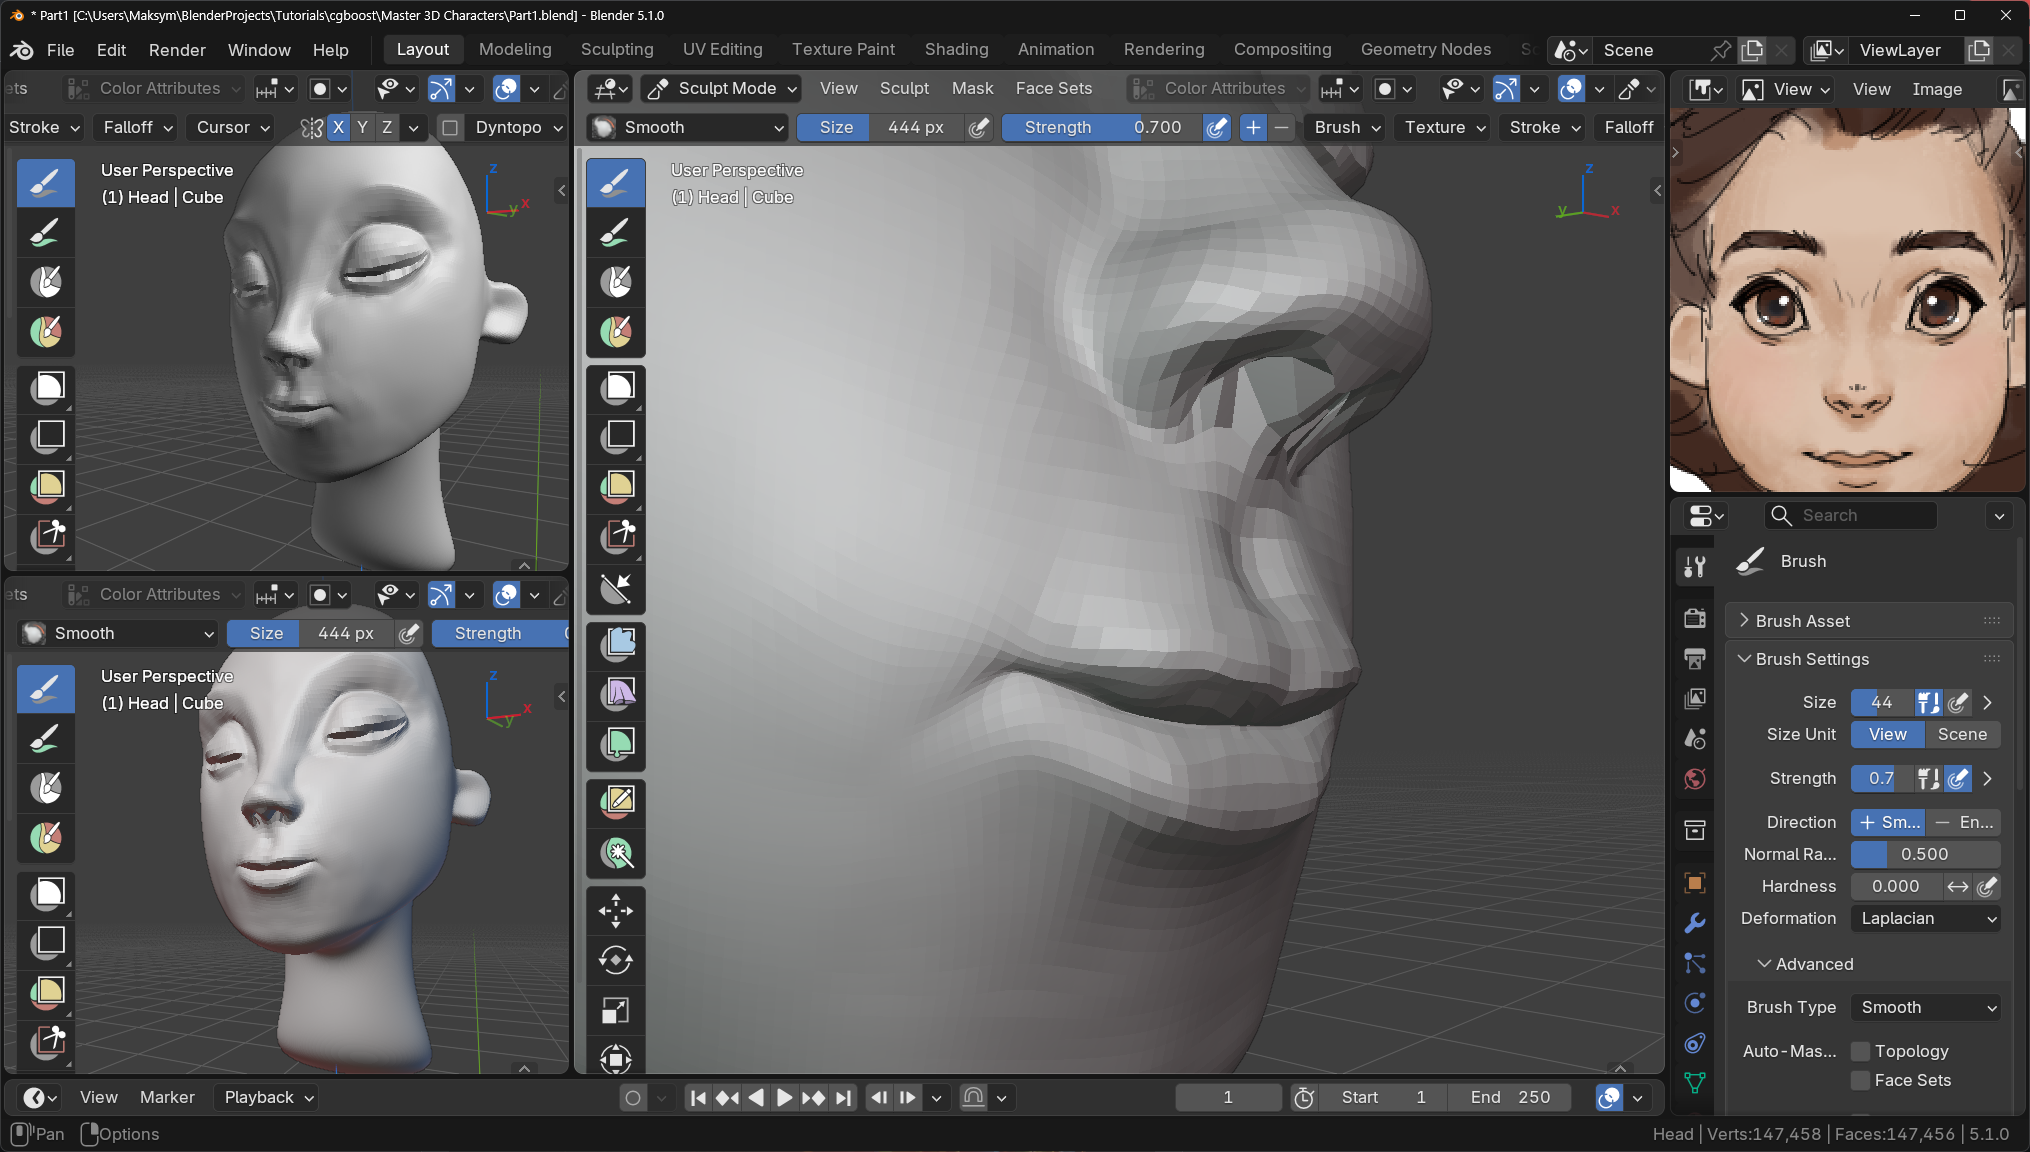The width and height of the screenshot is (2030, 1152).
Task: Toggle strength pressure sensitivity in main header
Action: pos(1216,127)
